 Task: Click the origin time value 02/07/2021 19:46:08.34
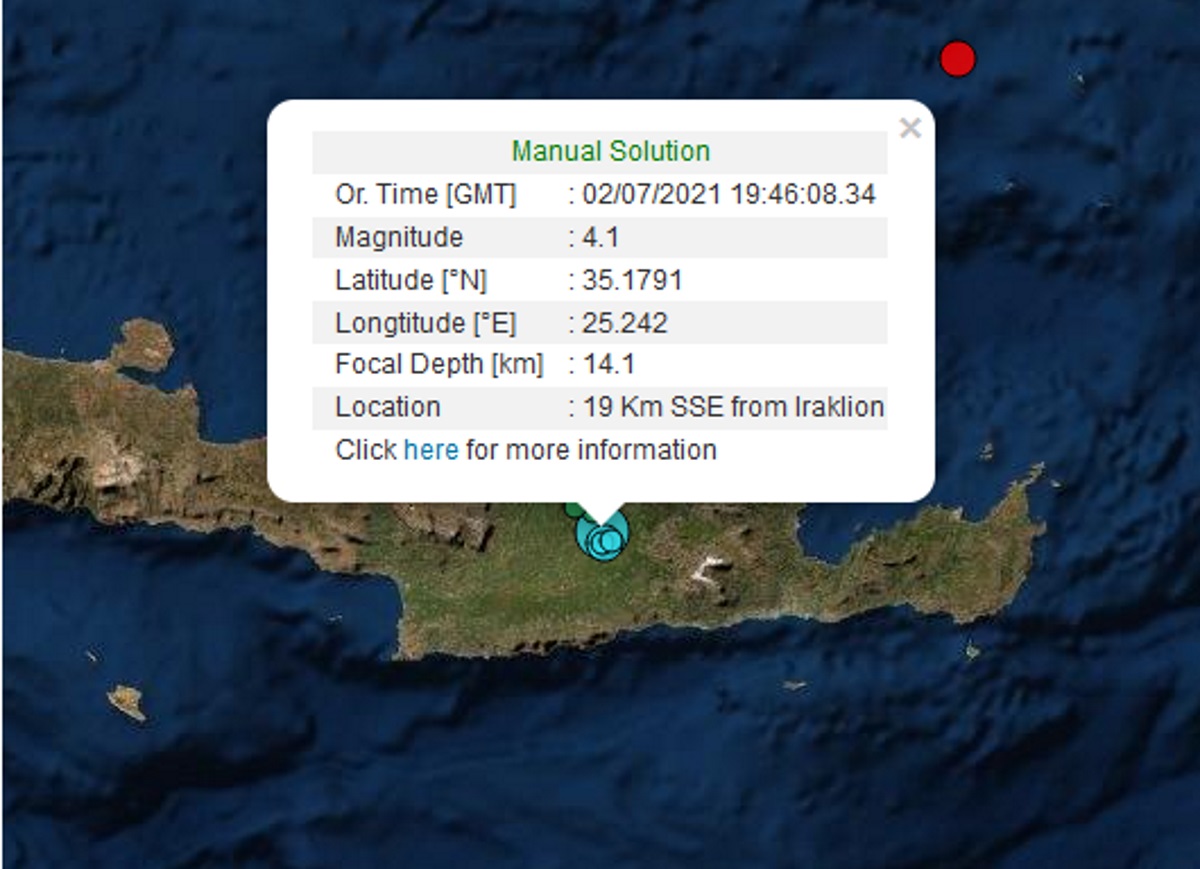[x=728, y=195]
